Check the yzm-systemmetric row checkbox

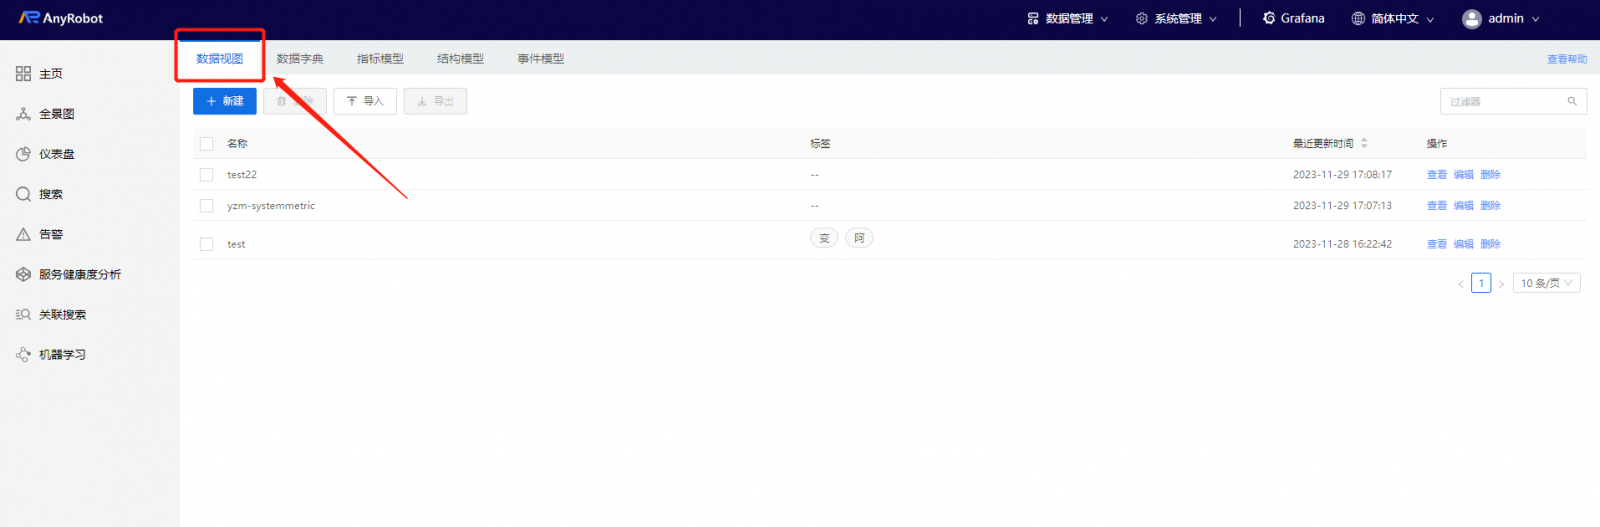[207, 205]
